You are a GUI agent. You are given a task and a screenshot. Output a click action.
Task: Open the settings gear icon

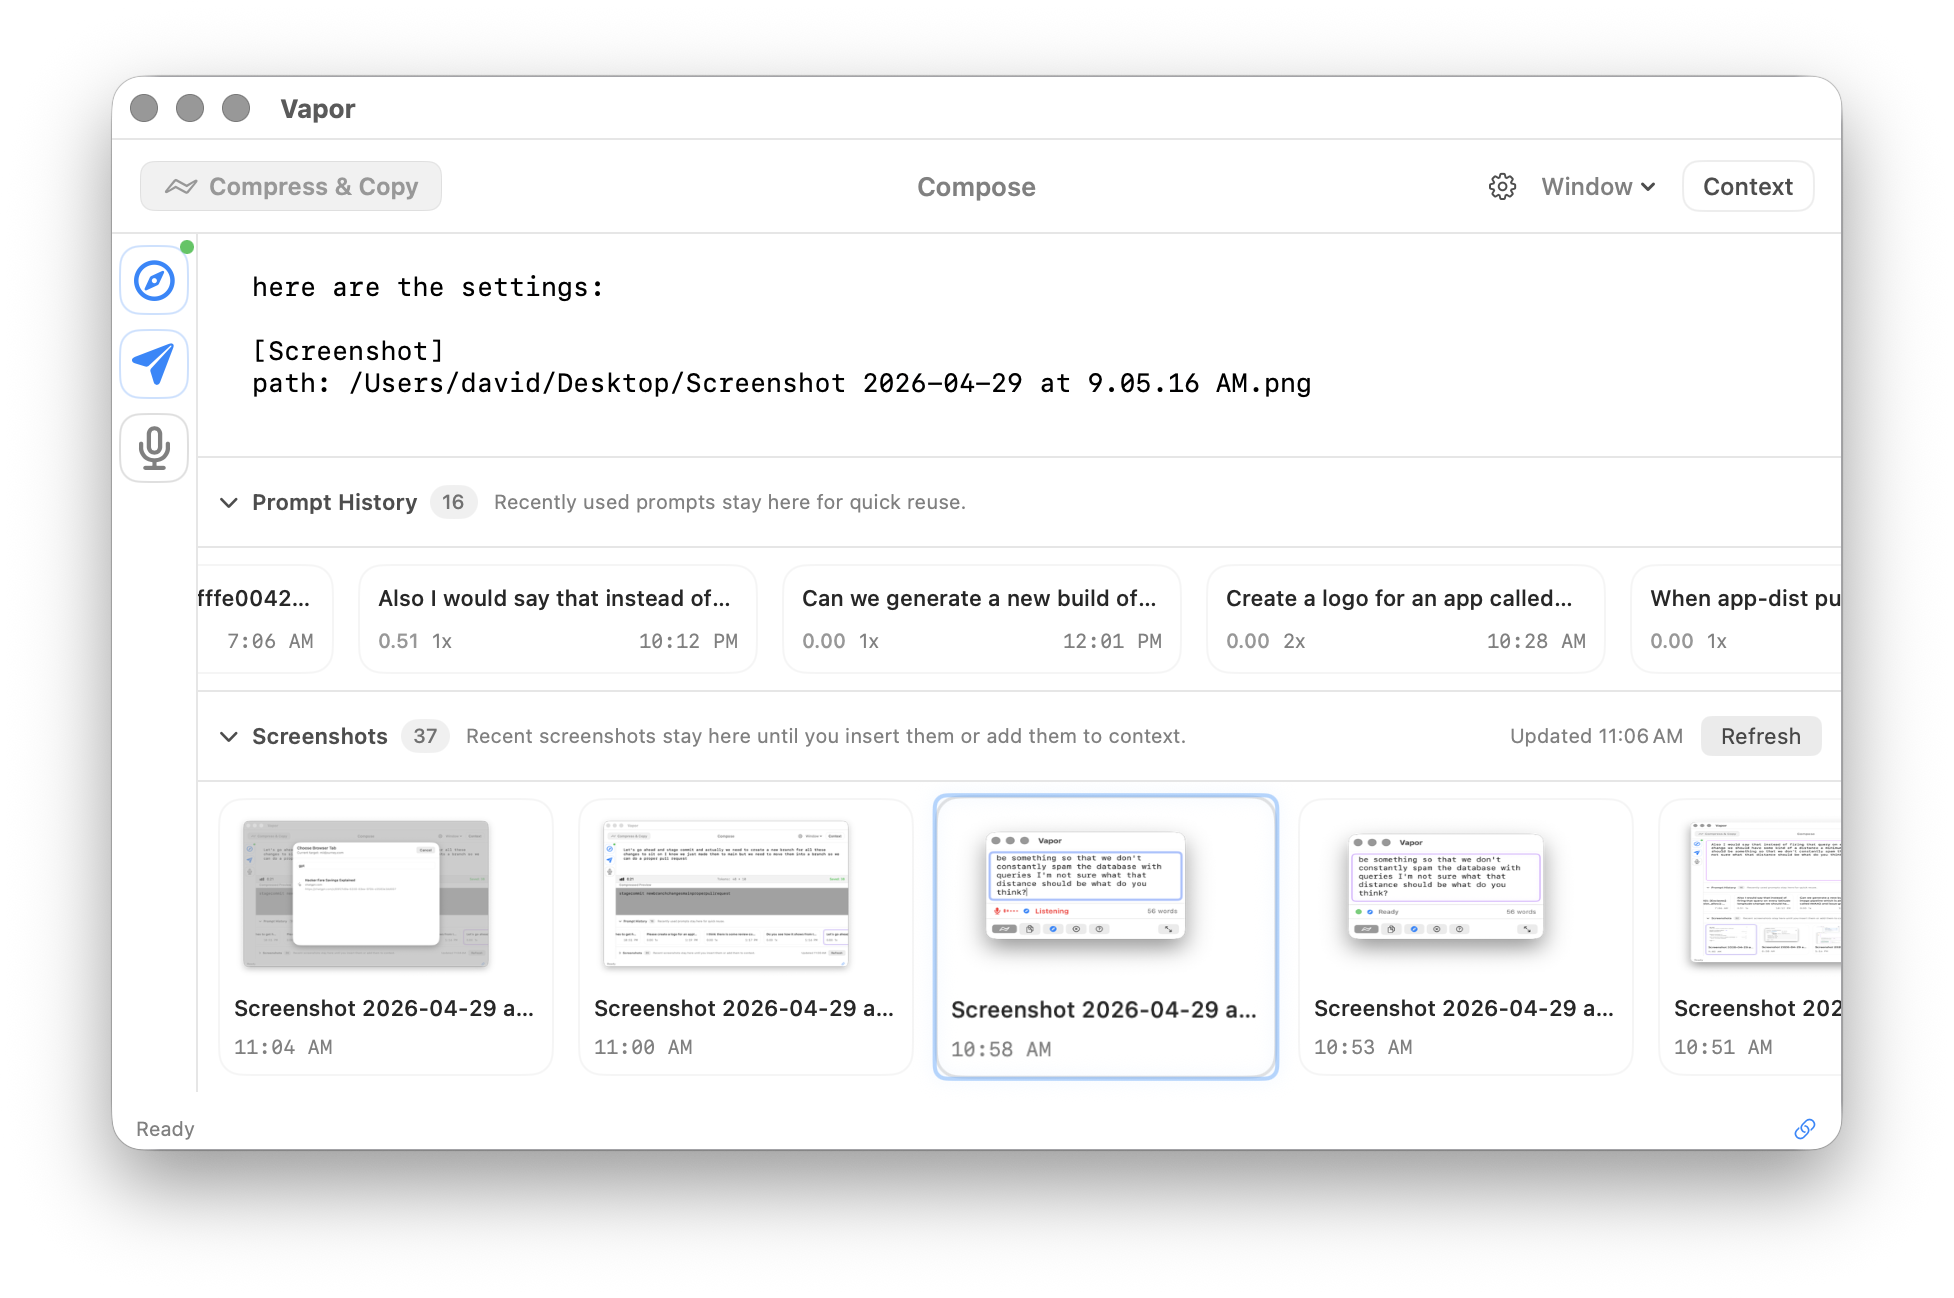[1502, 186]
